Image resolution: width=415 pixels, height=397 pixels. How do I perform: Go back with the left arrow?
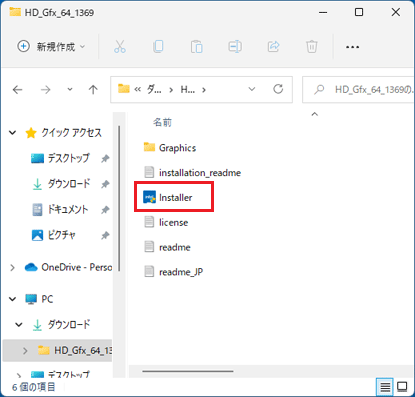17,89
